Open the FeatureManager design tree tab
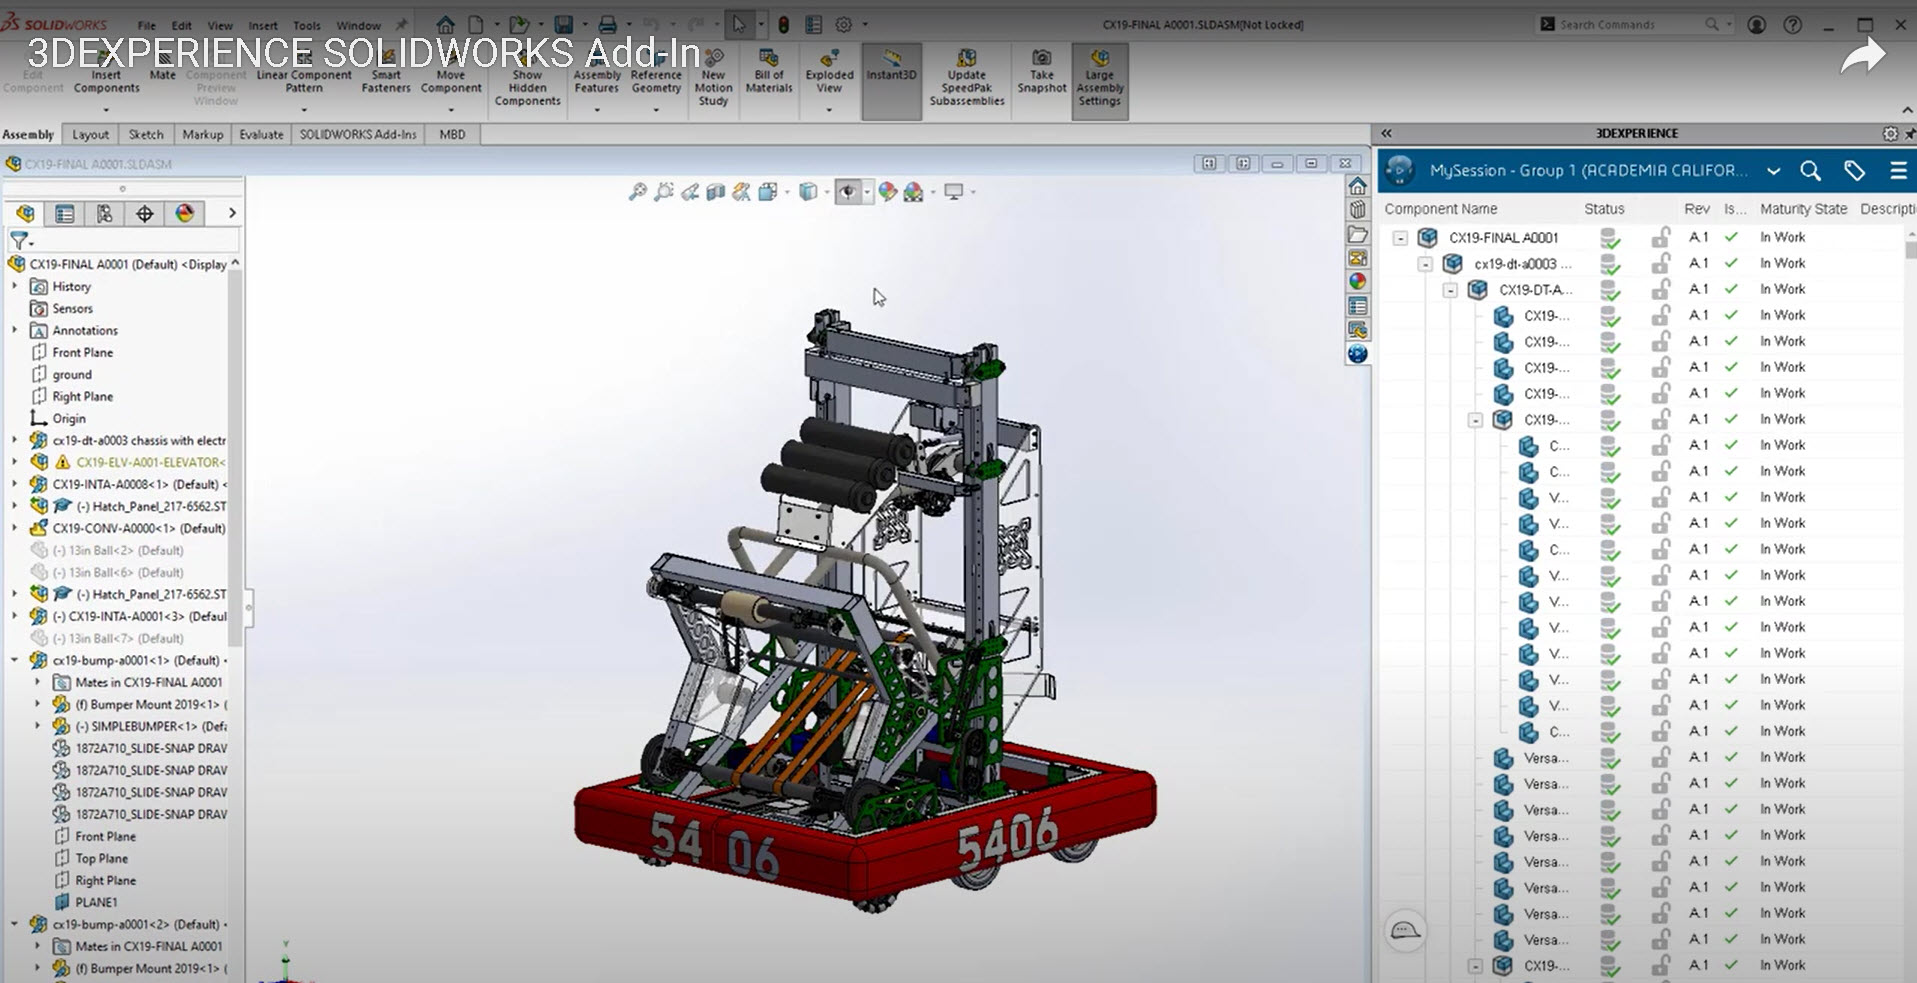Image resolution: width=1917 pixels, height=983 pixels. pos(25,213)
